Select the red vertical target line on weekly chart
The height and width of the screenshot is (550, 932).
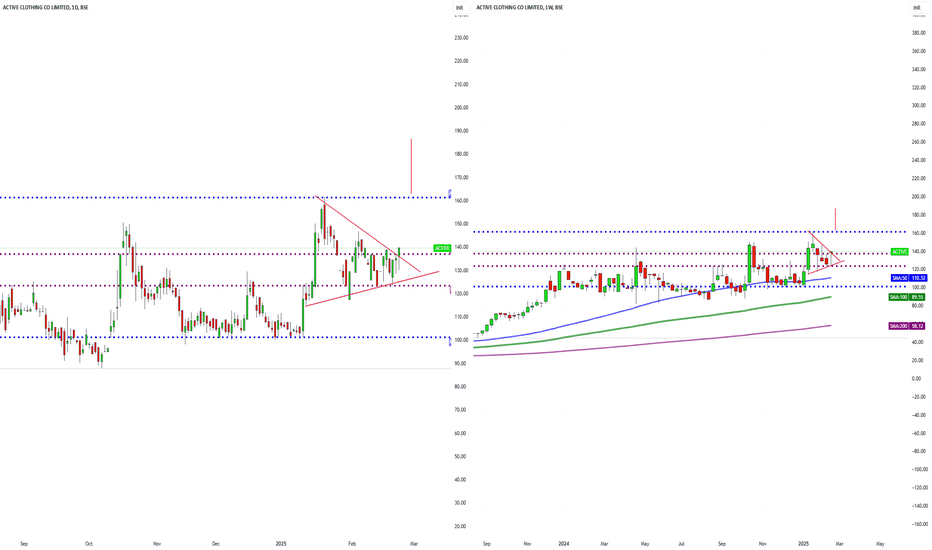tap(835, 219)
